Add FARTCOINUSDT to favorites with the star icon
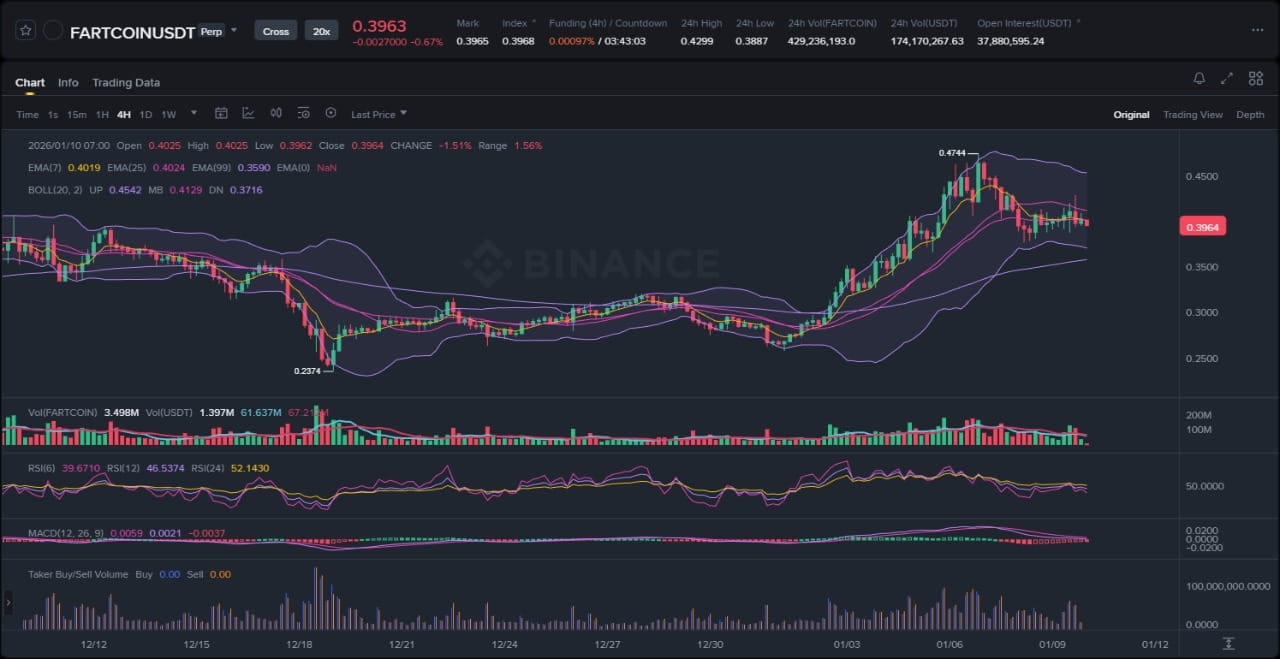The image size is (1280, 659). (26, 31)
